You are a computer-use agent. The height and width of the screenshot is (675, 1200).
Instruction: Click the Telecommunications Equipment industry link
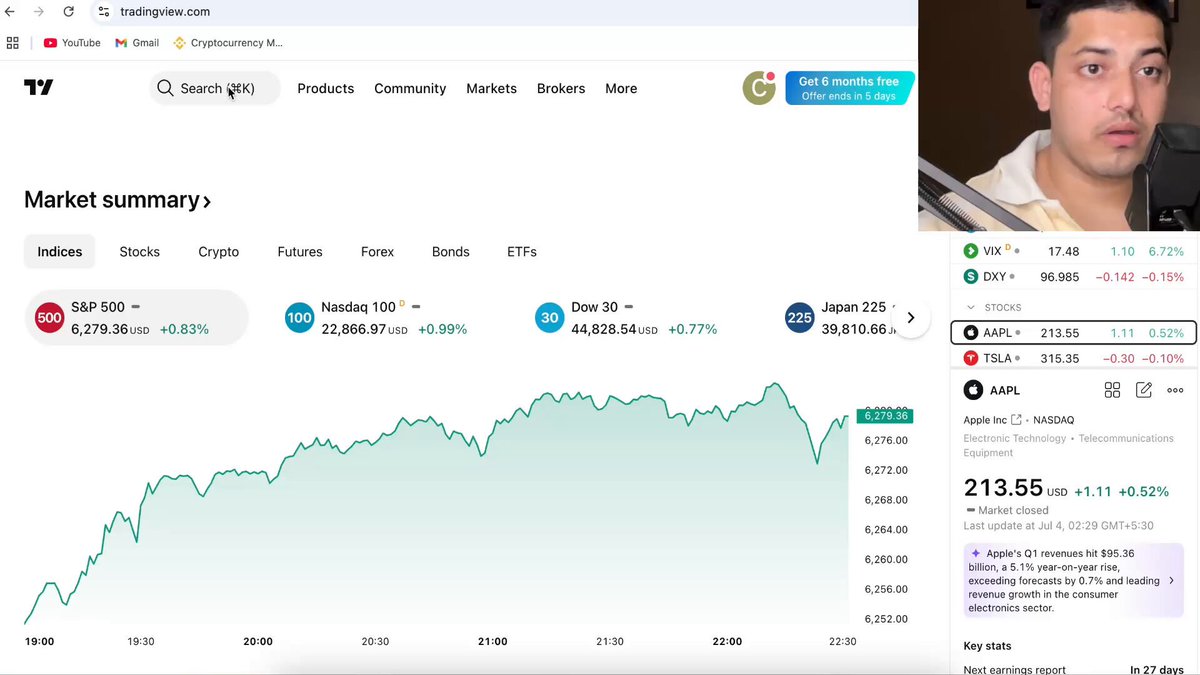click(1069, 445)
